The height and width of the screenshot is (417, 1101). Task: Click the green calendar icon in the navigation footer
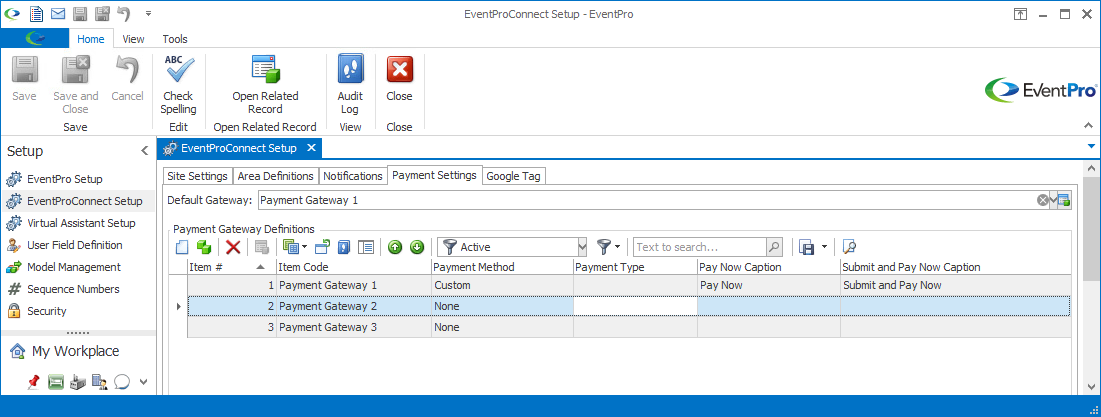pyautogui.click(x=56, y=382)
